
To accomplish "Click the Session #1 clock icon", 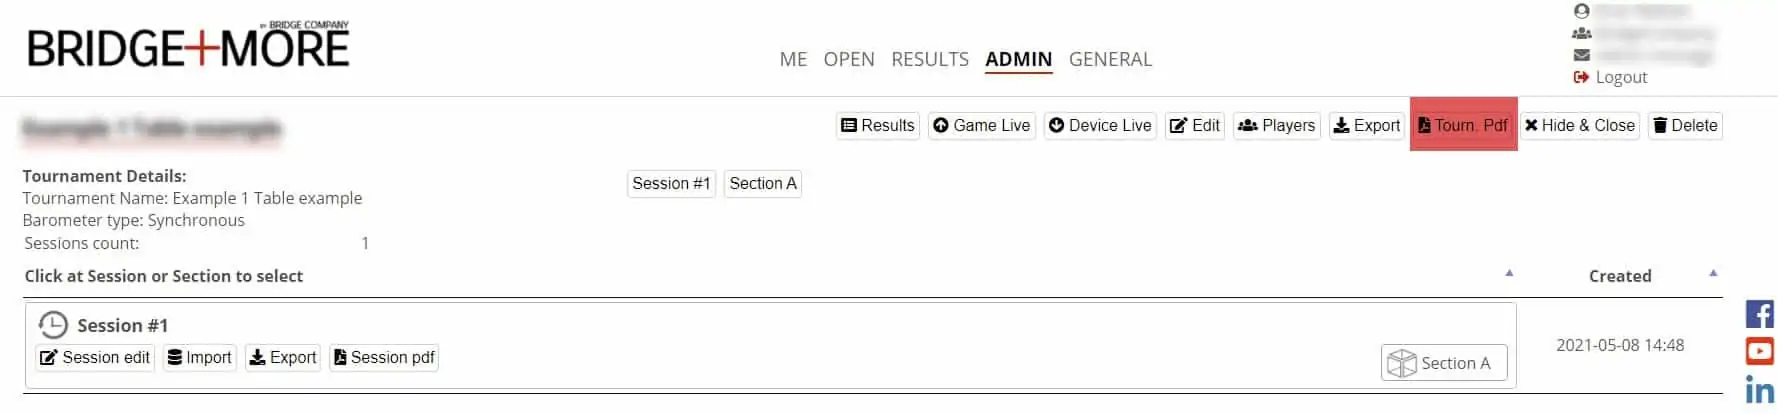I will point(52,325).
